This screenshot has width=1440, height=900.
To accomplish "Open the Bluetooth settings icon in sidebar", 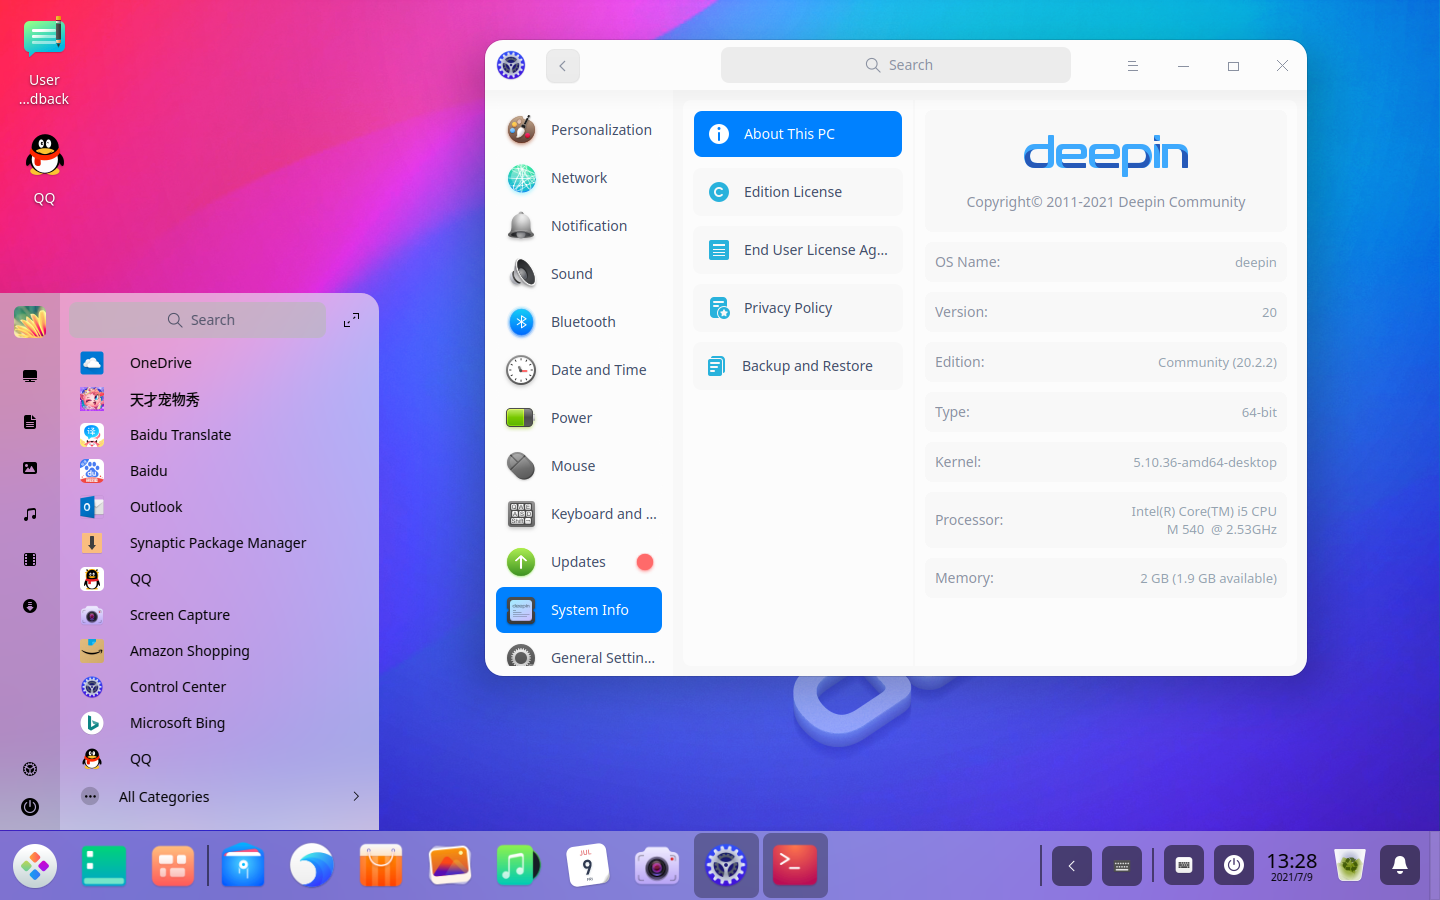I will click(521, 321).
